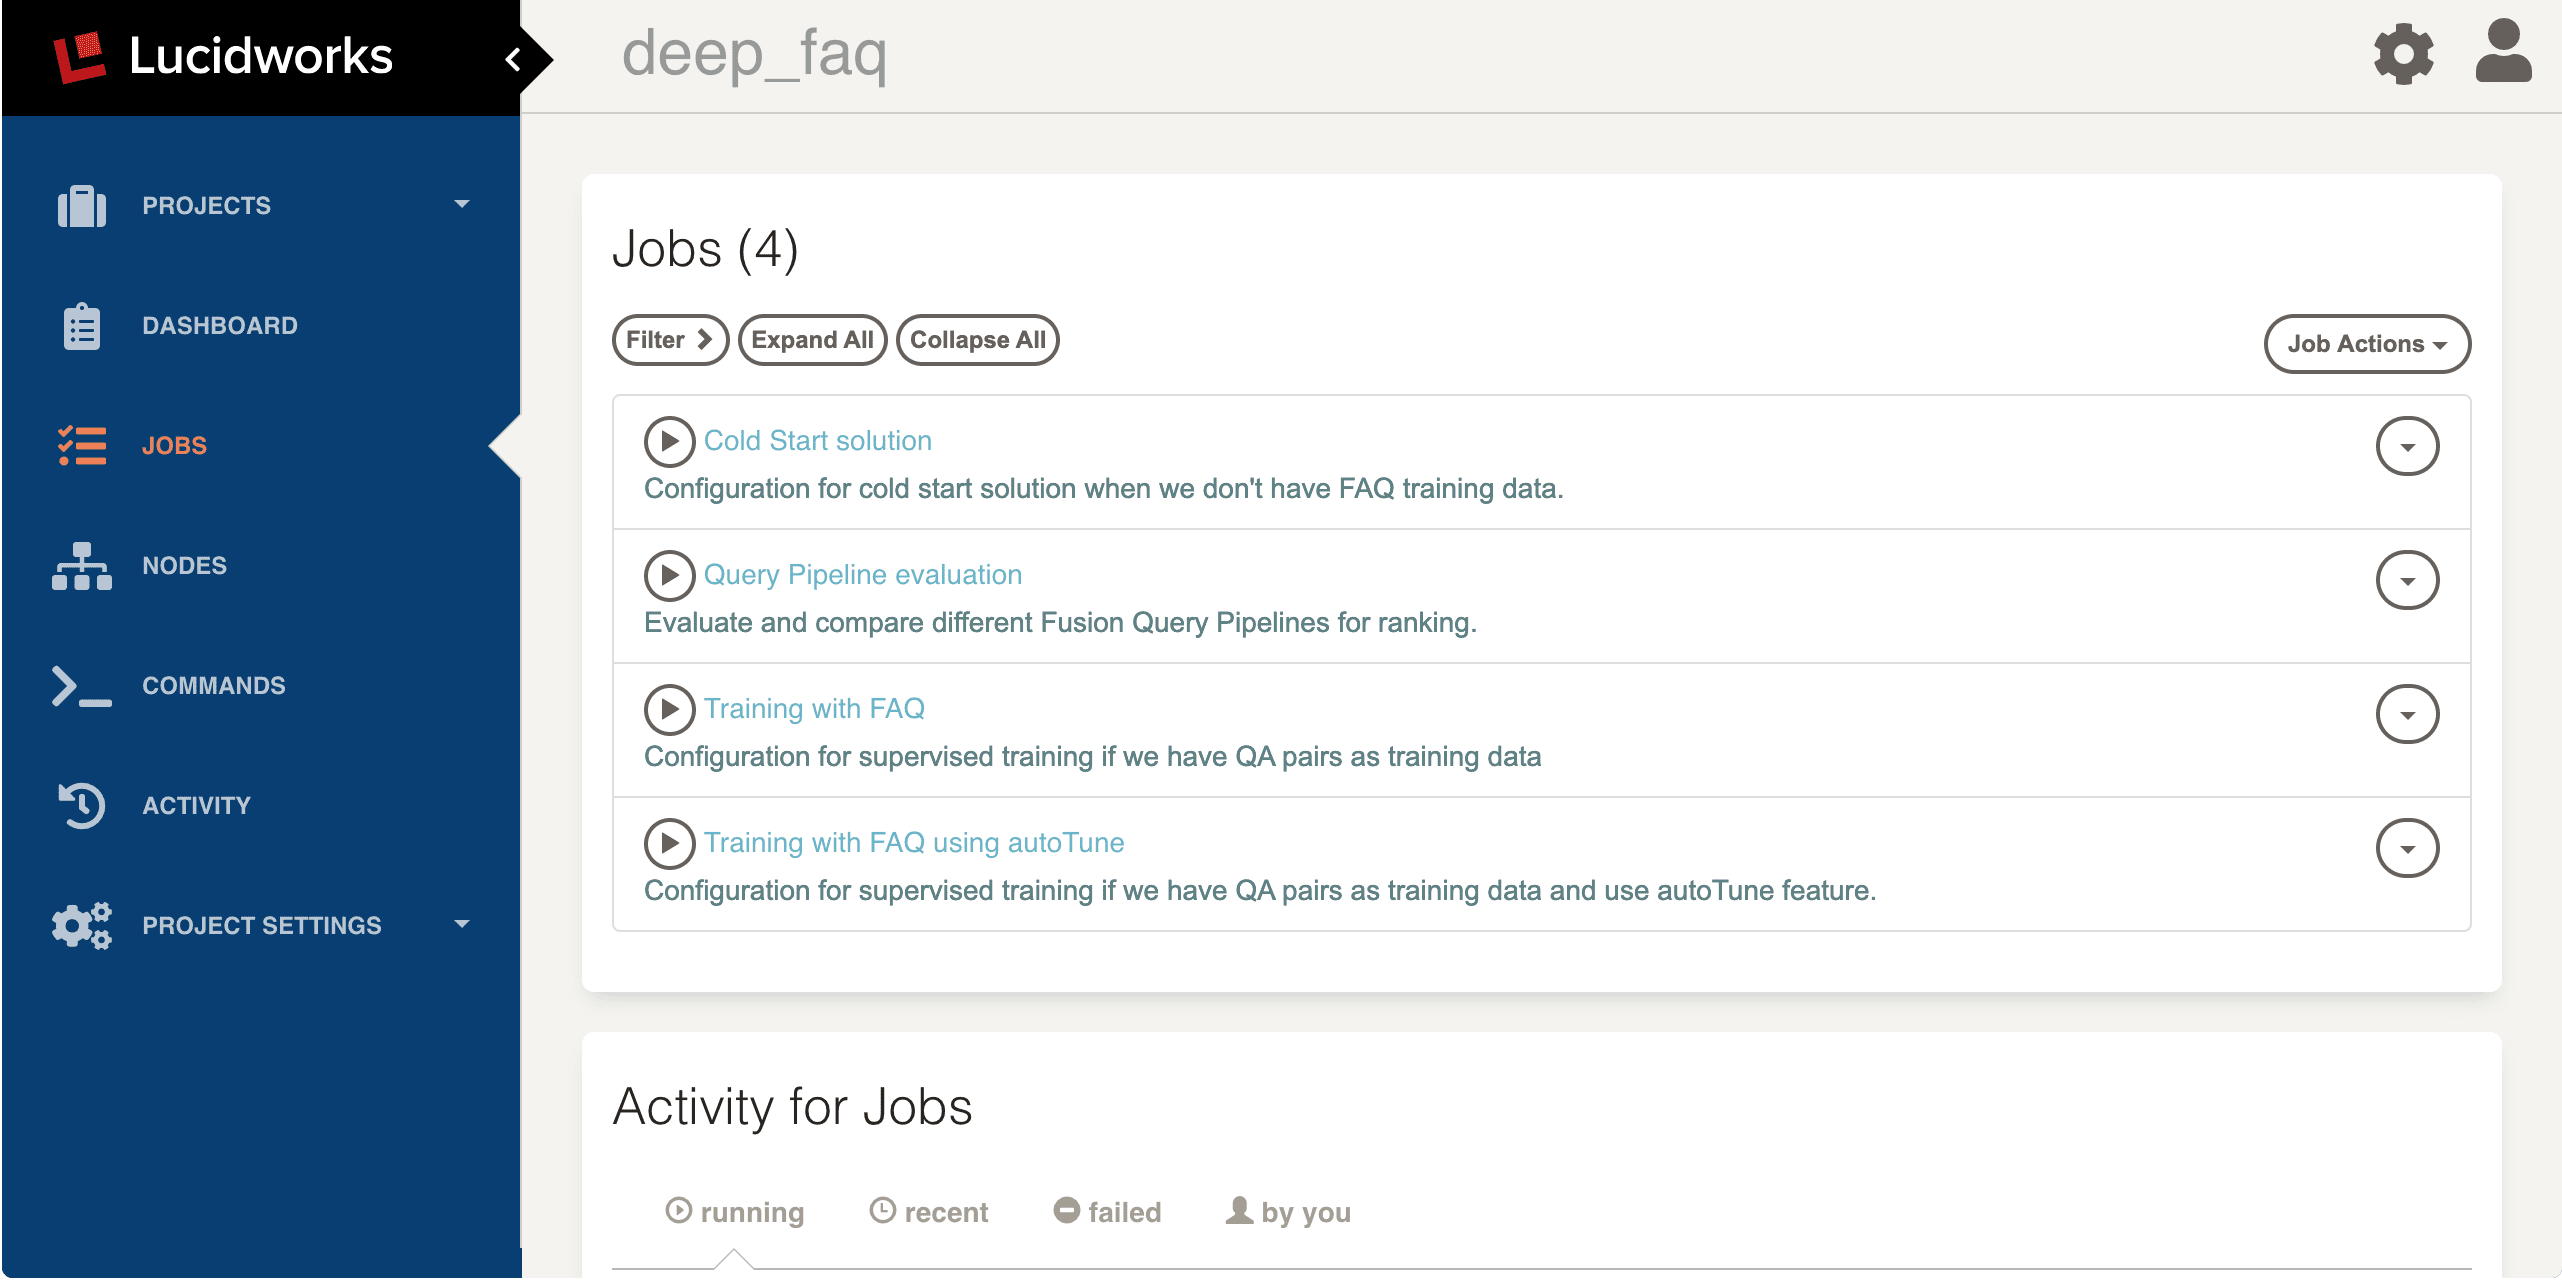The image size is (2562, 1280).
Task: View Activity history via clock icon
Action: click(x=80, y=805)
